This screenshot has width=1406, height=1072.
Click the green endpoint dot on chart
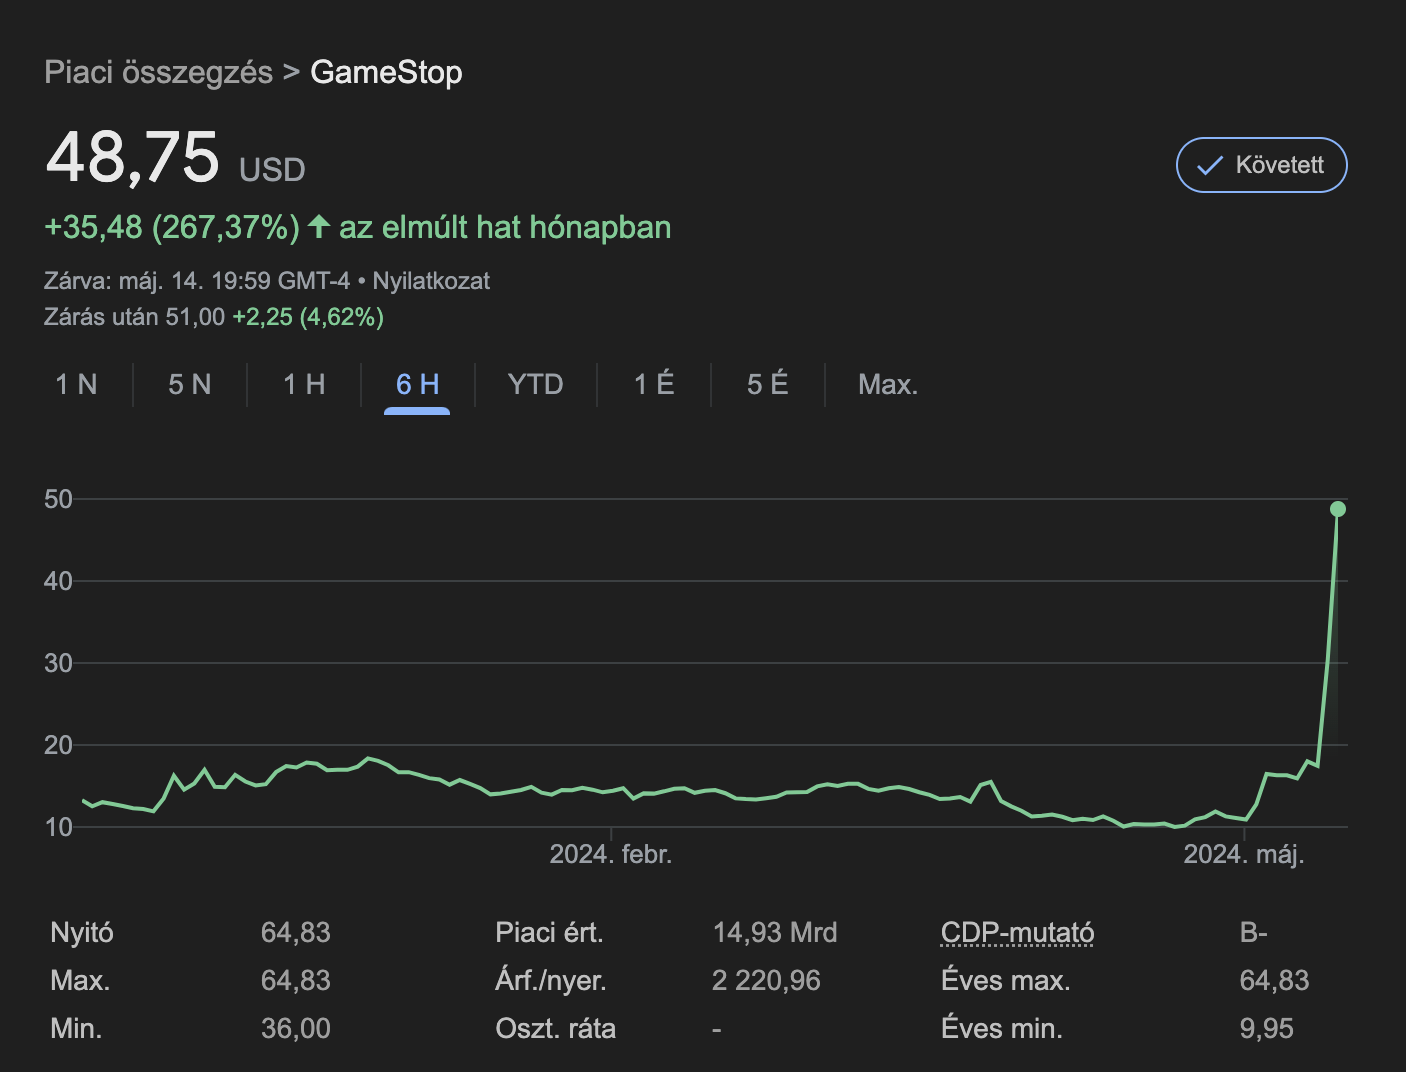tap(1338, 509)
